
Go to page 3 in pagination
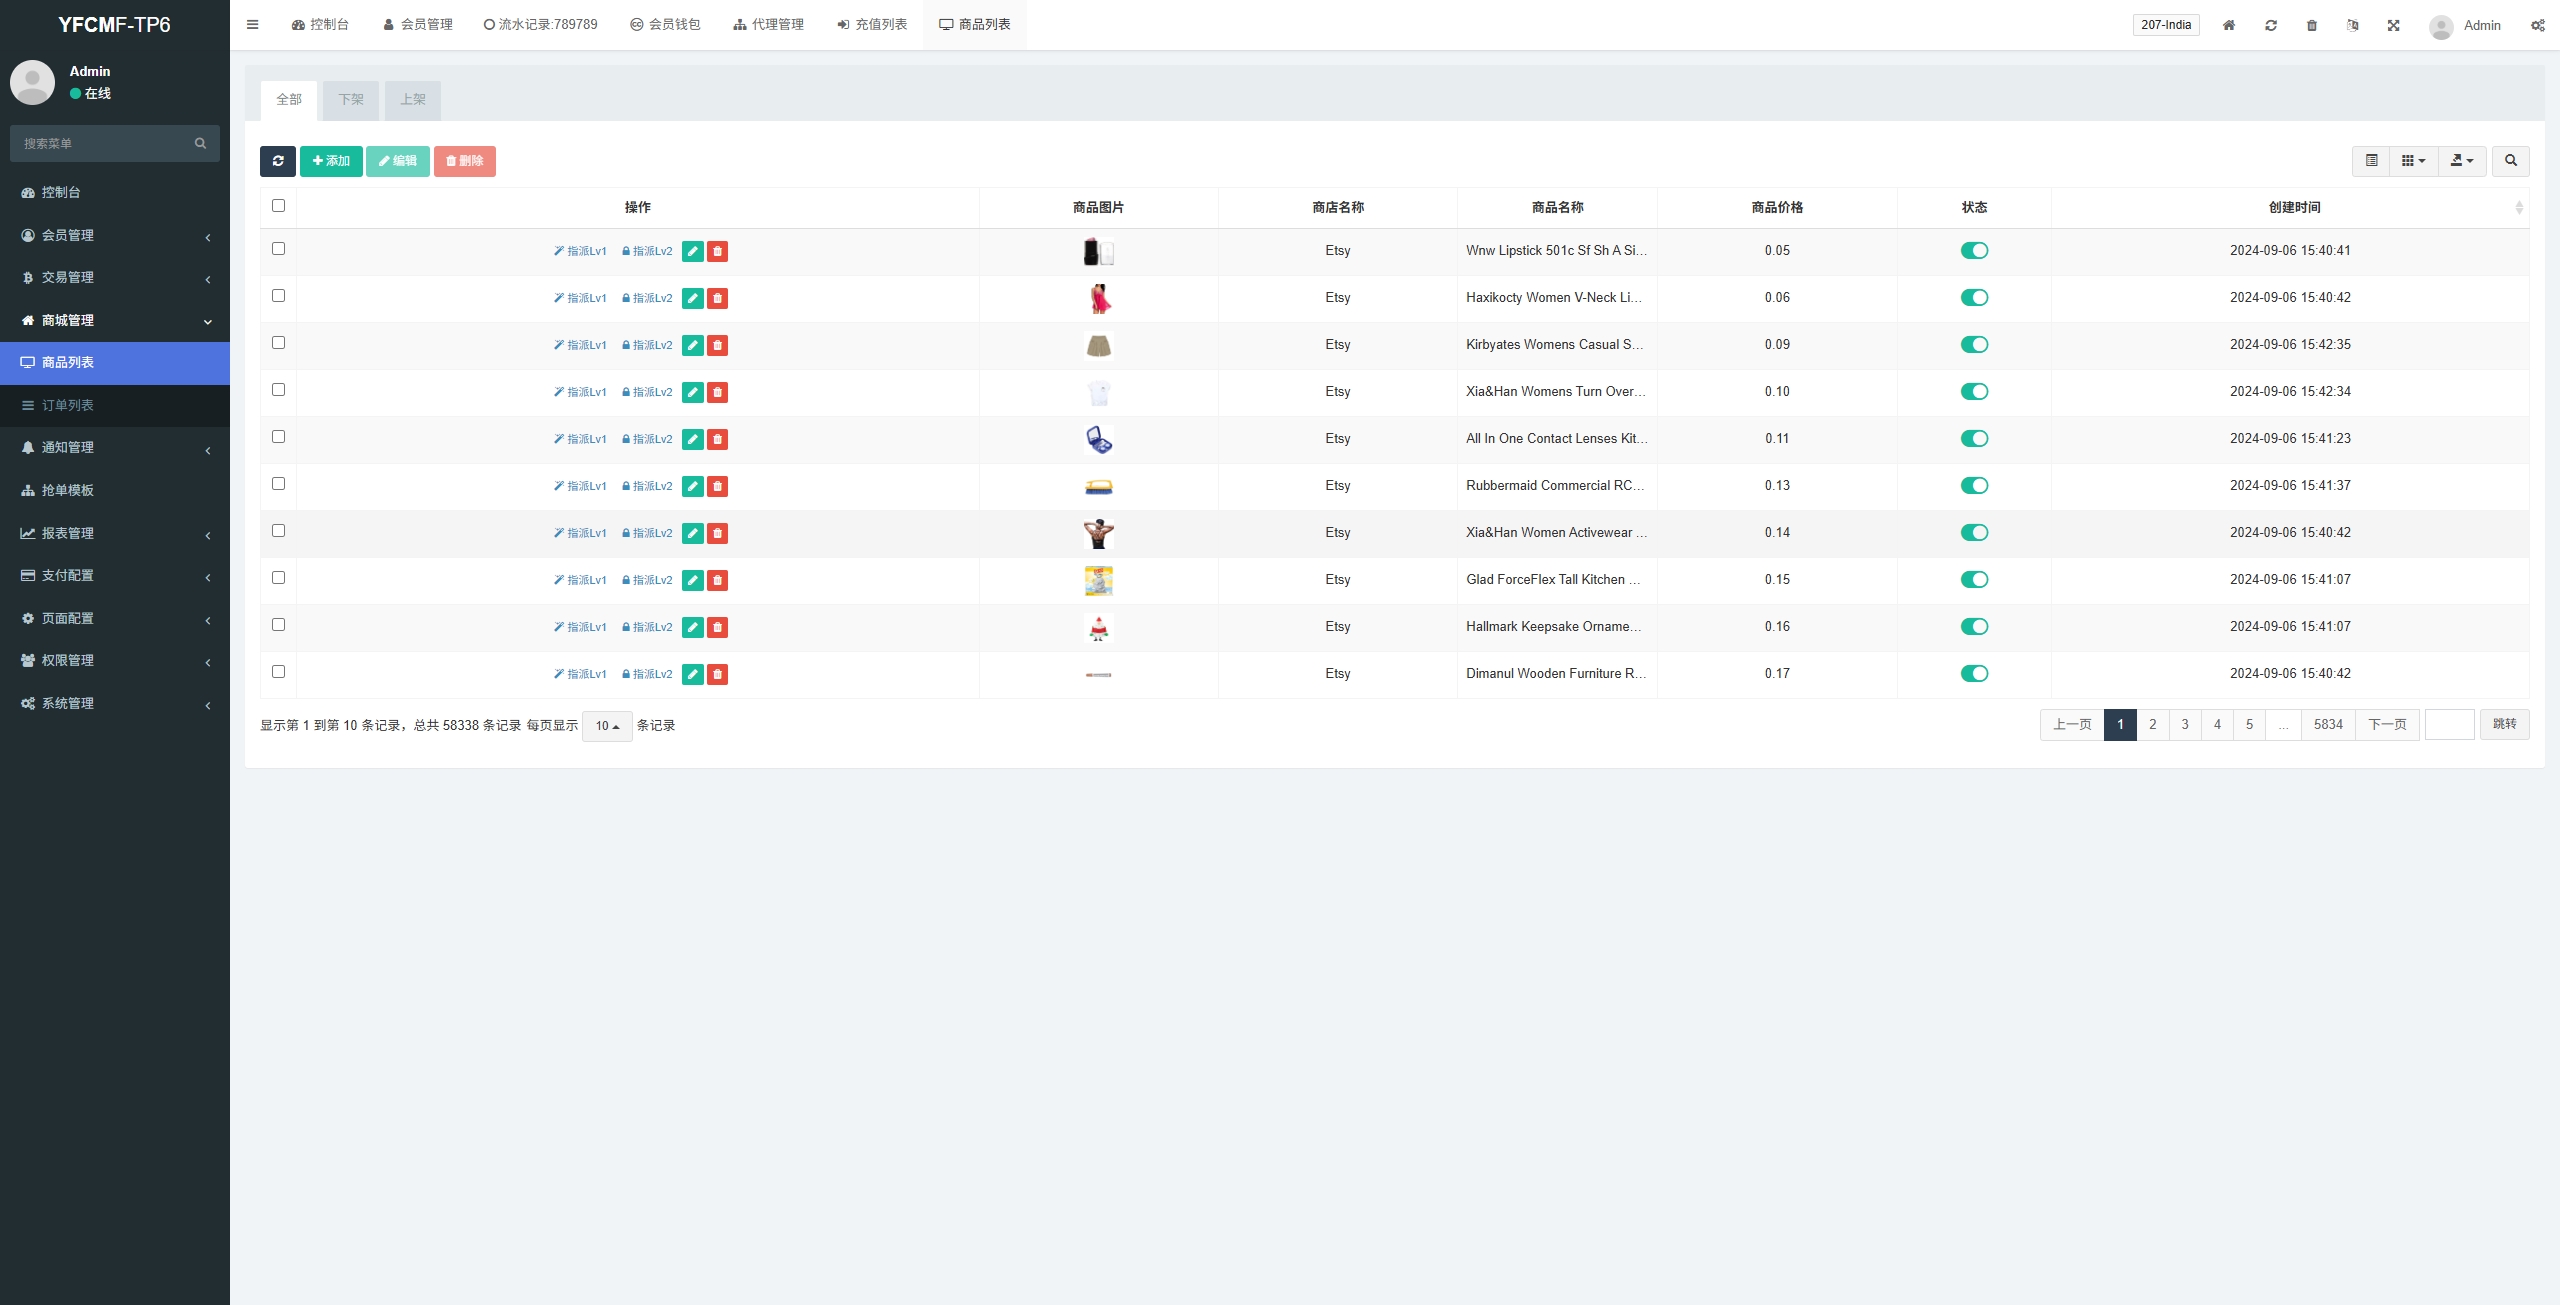point(2185,725)
